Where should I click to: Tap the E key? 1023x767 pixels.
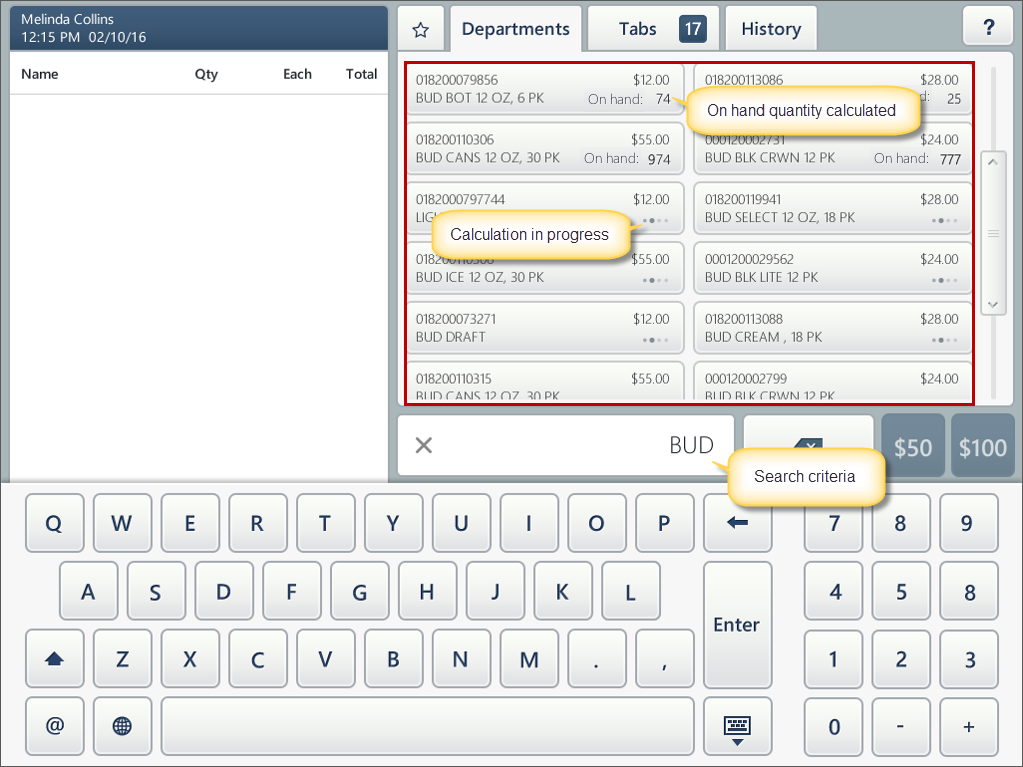coord(190,522)
